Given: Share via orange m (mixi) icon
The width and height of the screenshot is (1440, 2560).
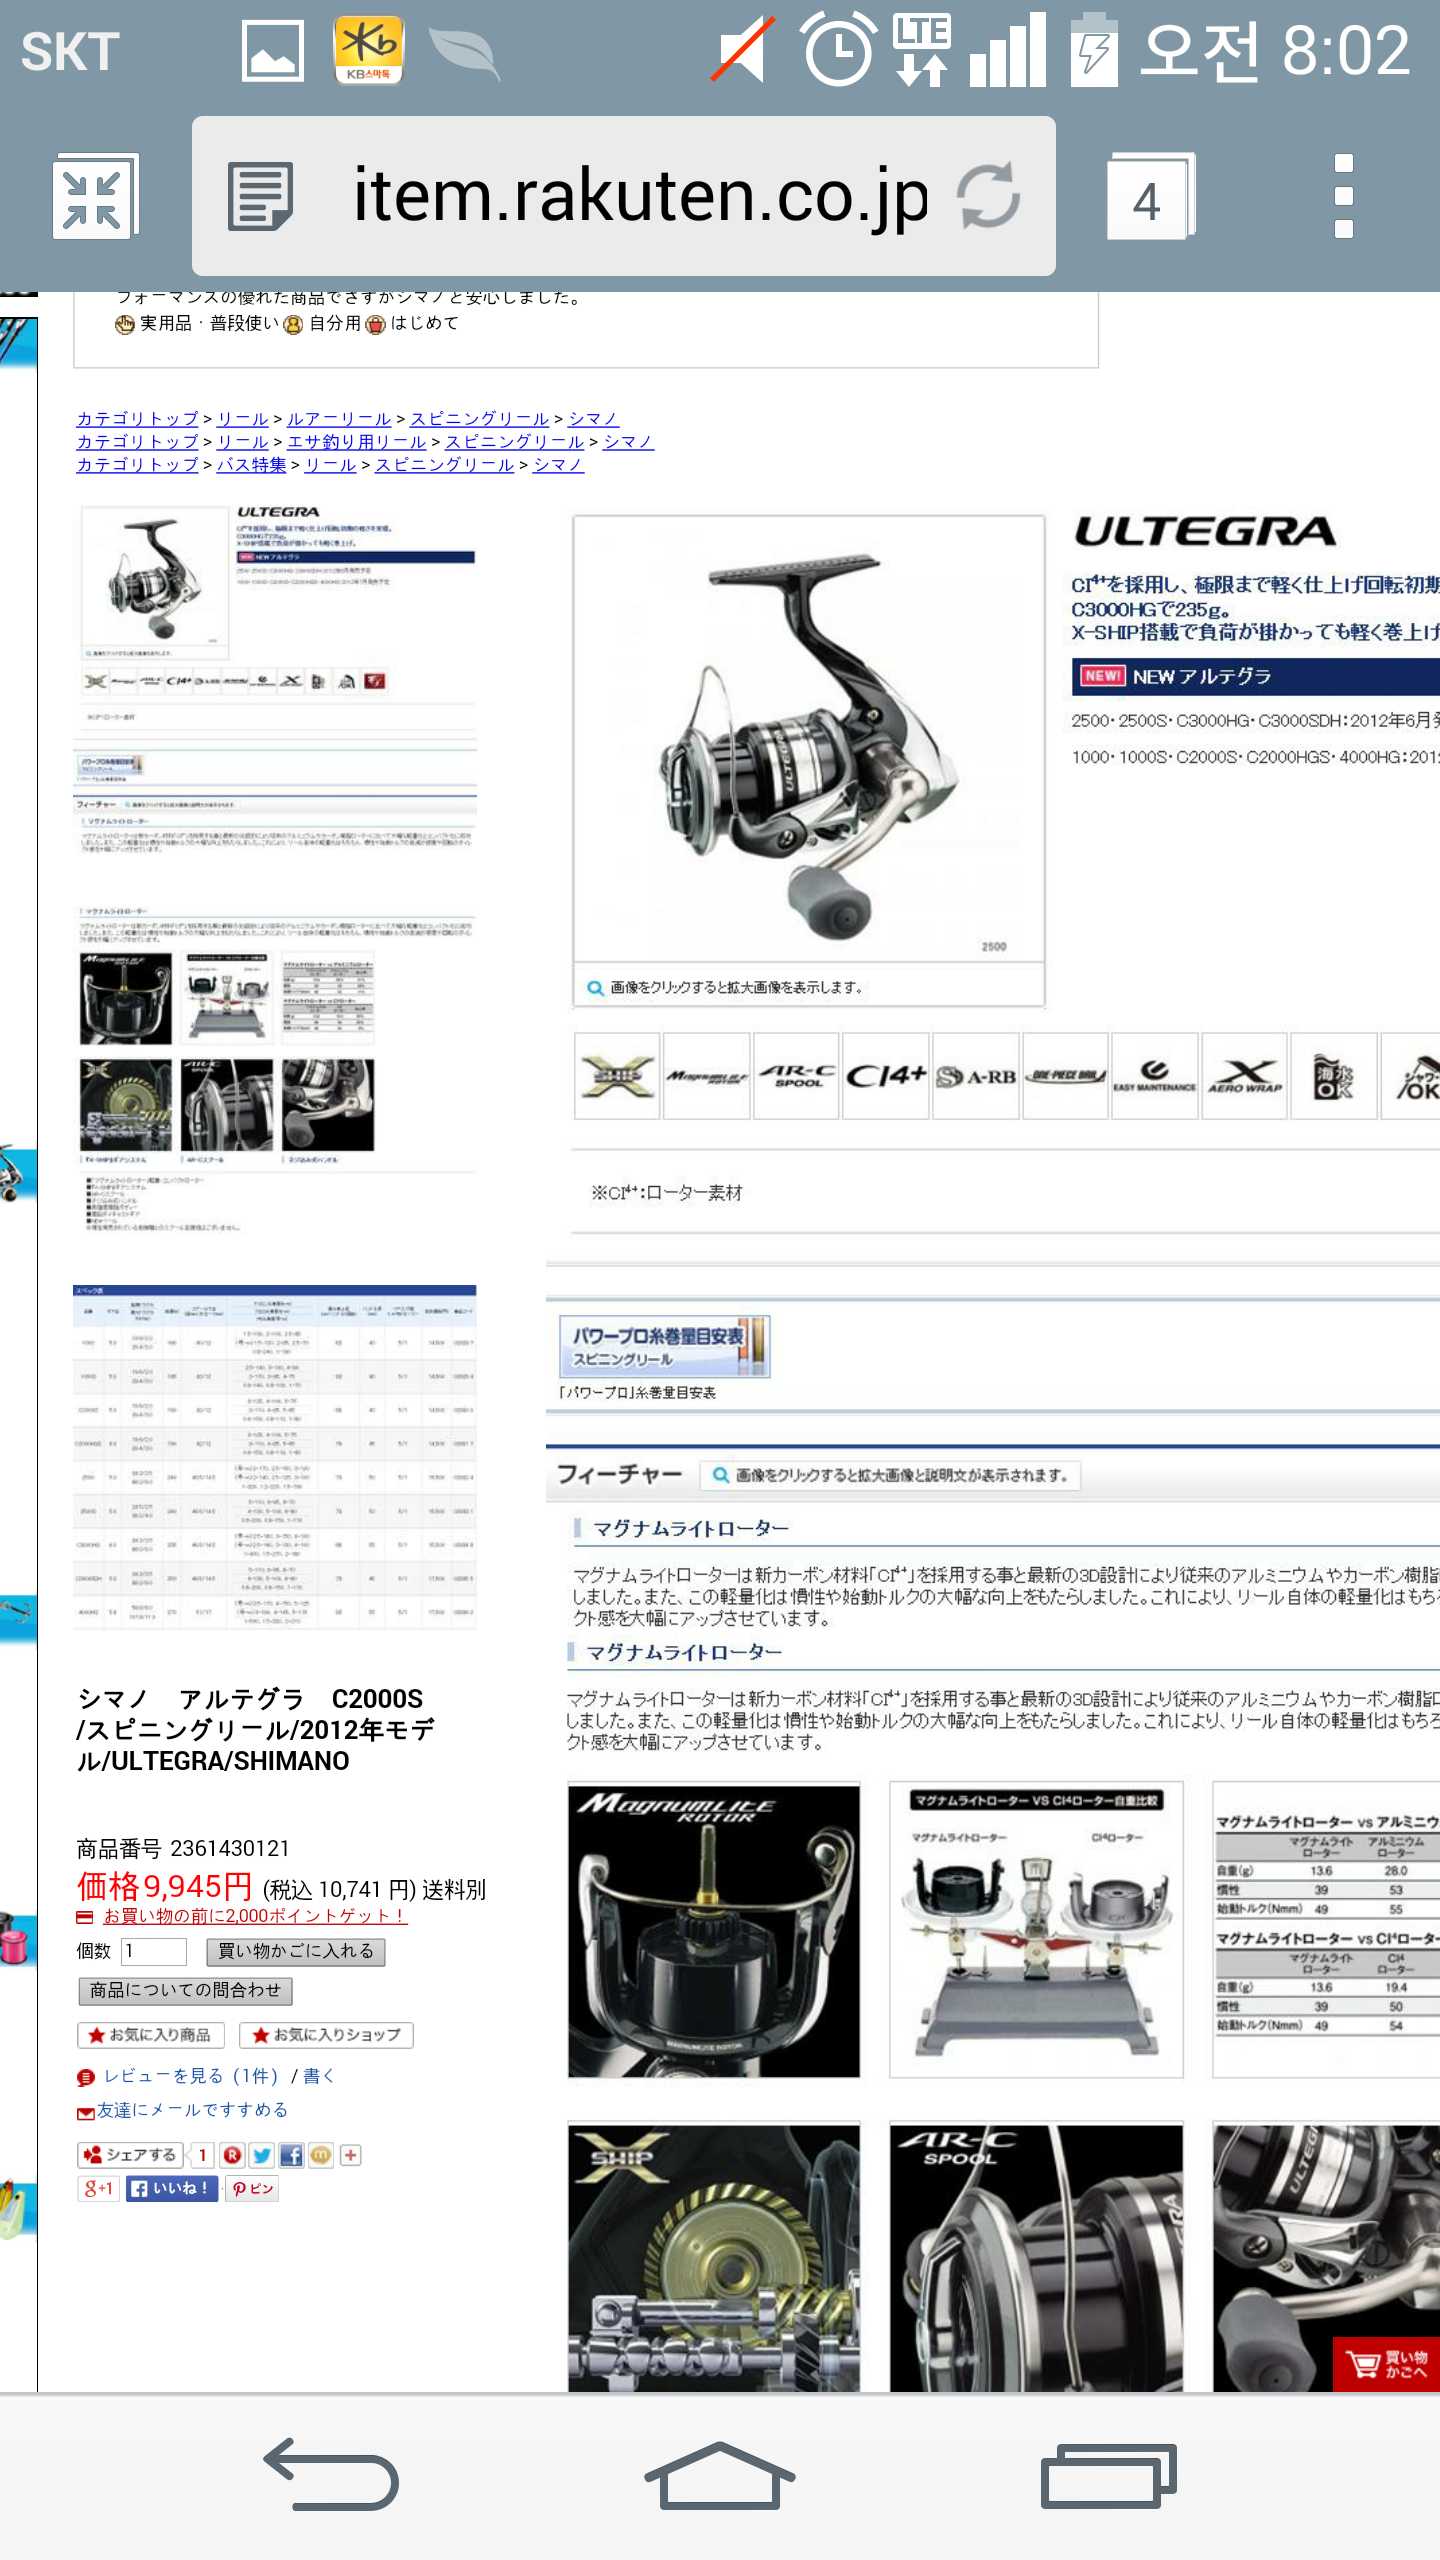Looking at the screenshot, I should [321, 2155].
